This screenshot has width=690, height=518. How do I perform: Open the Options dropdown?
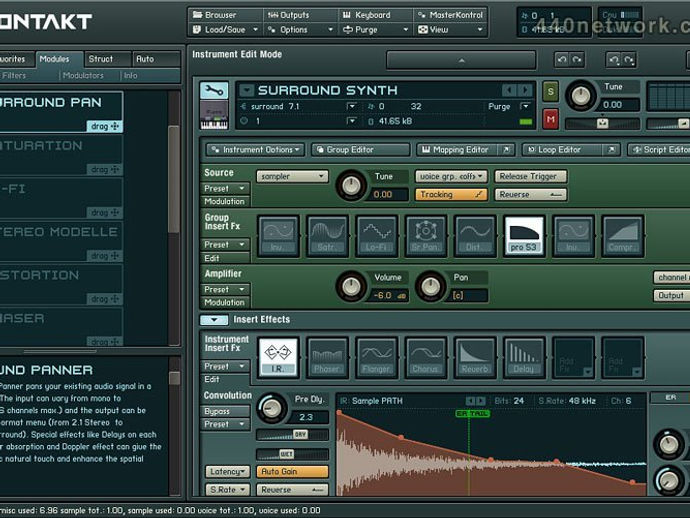point(301,29)
